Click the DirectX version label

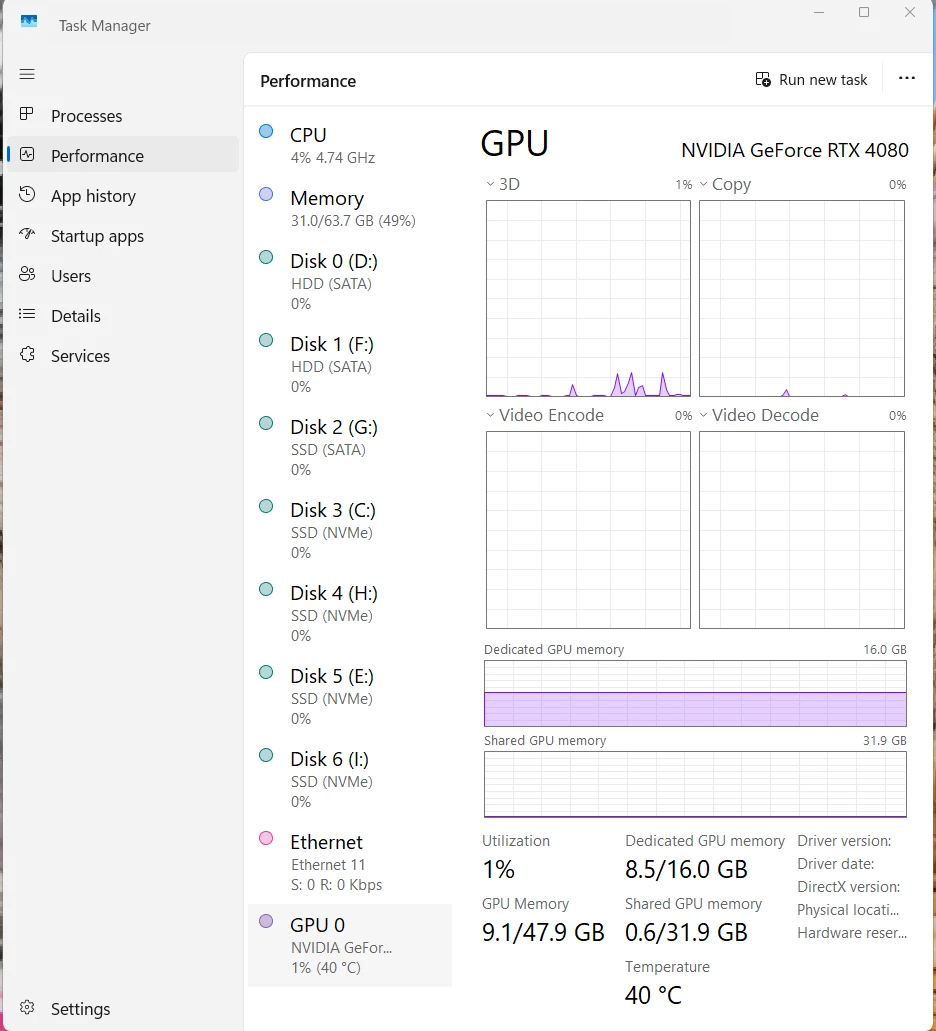849,887
